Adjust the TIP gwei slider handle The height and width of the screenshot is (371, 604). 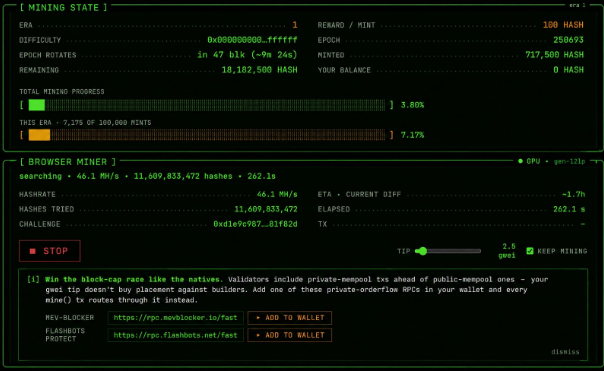tap(423, 251)
